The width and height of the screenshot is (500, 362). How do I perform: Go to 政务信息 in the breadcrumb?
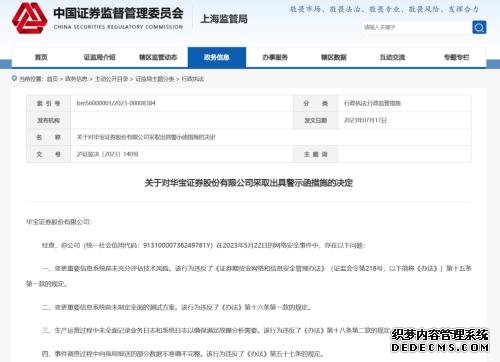click(x=76, y=79)
